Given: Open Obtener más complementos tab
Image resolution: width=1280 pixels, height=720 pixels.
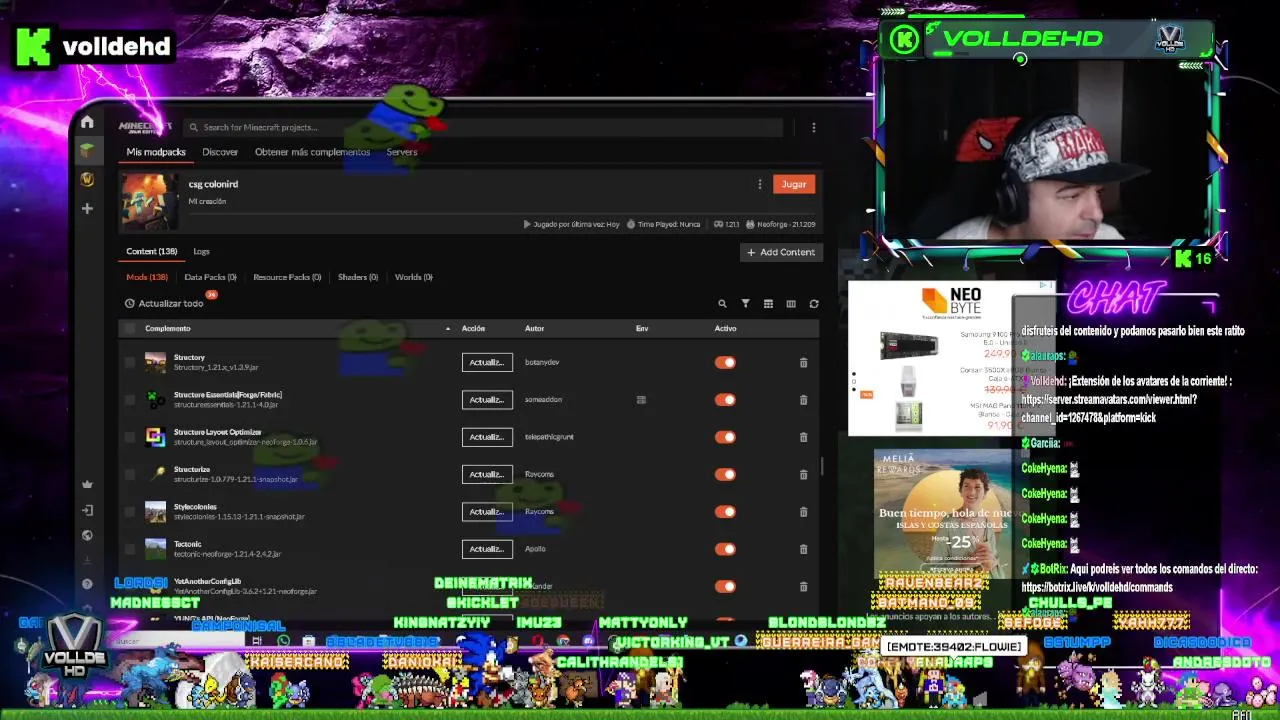Looking at the screenshot, I should coord(312,152).
